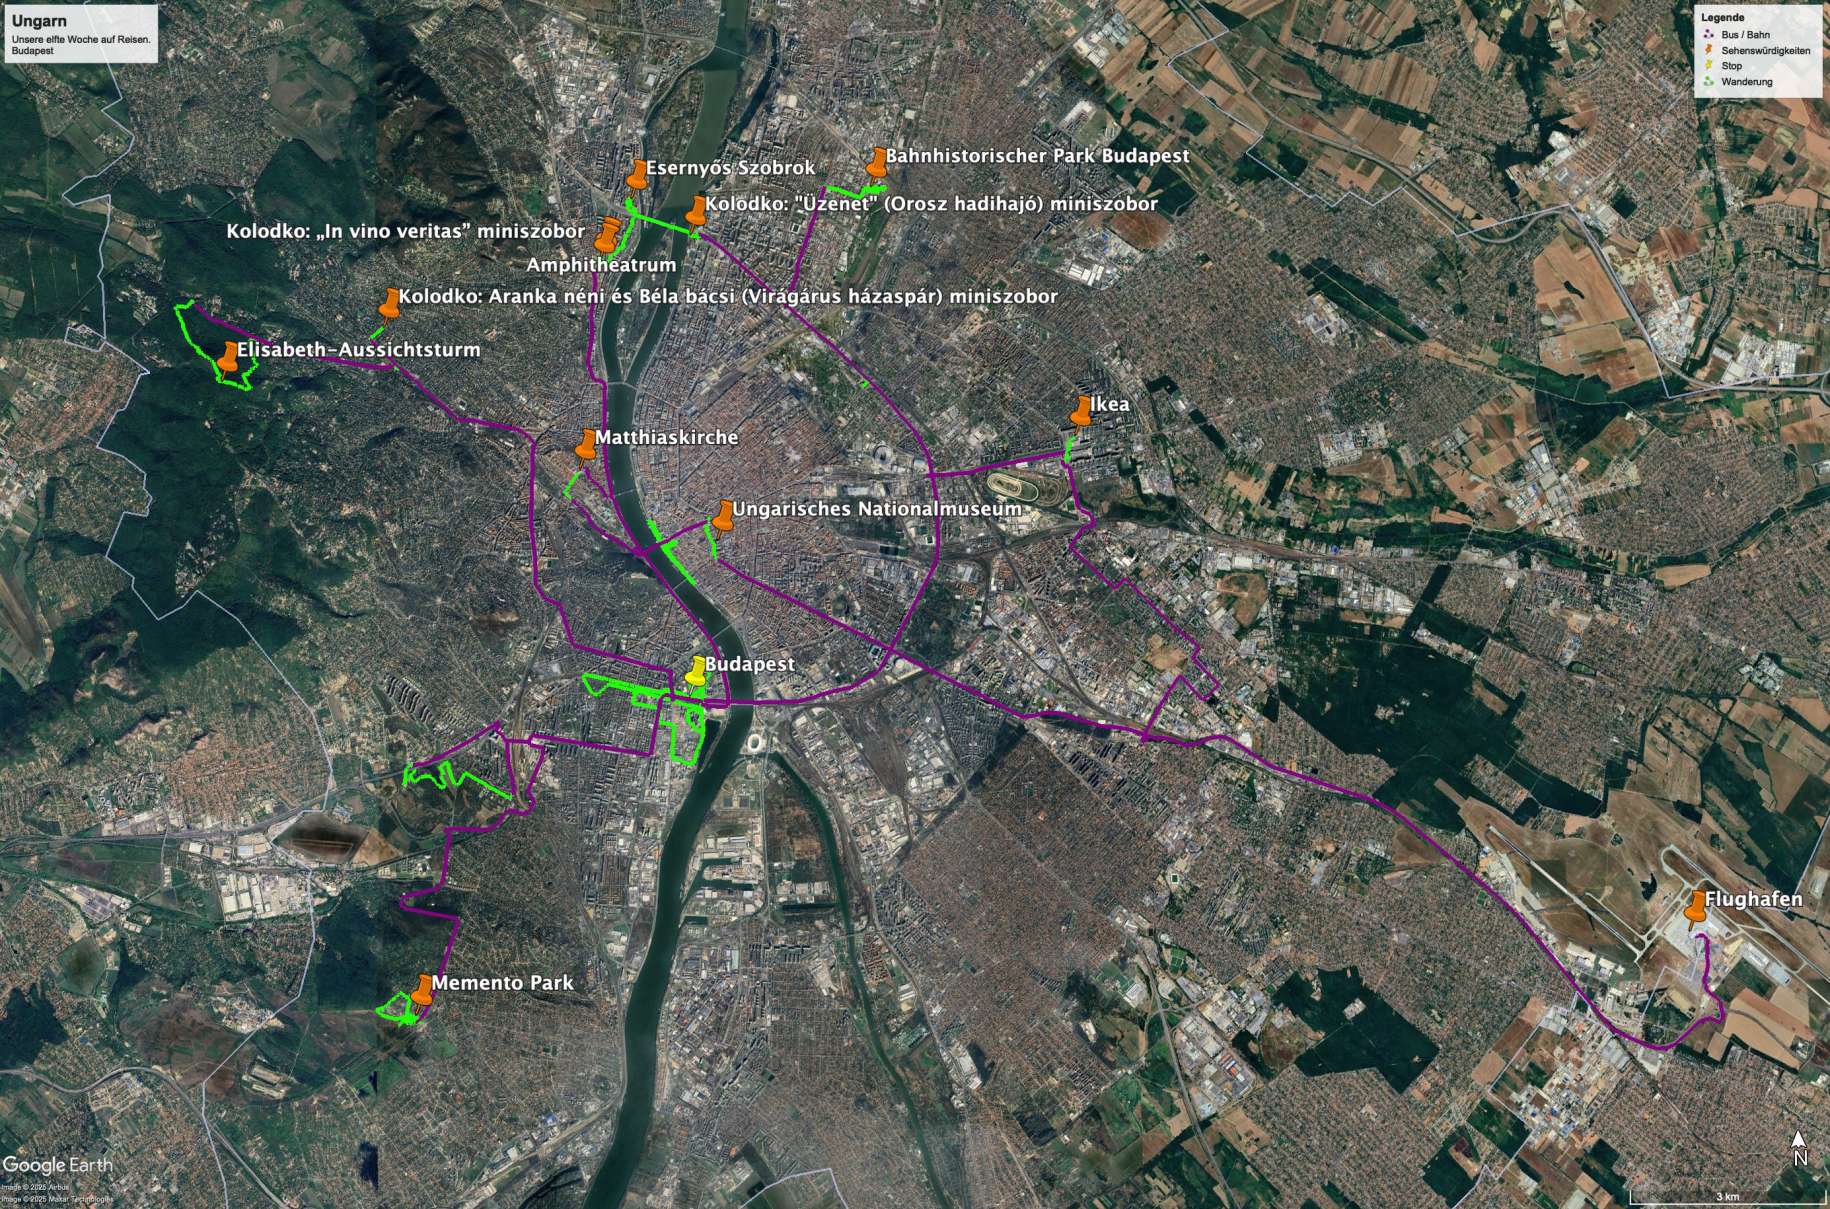
Task: Select the Matthiaskirche orange pin
Action: click(x=585, y=445)
